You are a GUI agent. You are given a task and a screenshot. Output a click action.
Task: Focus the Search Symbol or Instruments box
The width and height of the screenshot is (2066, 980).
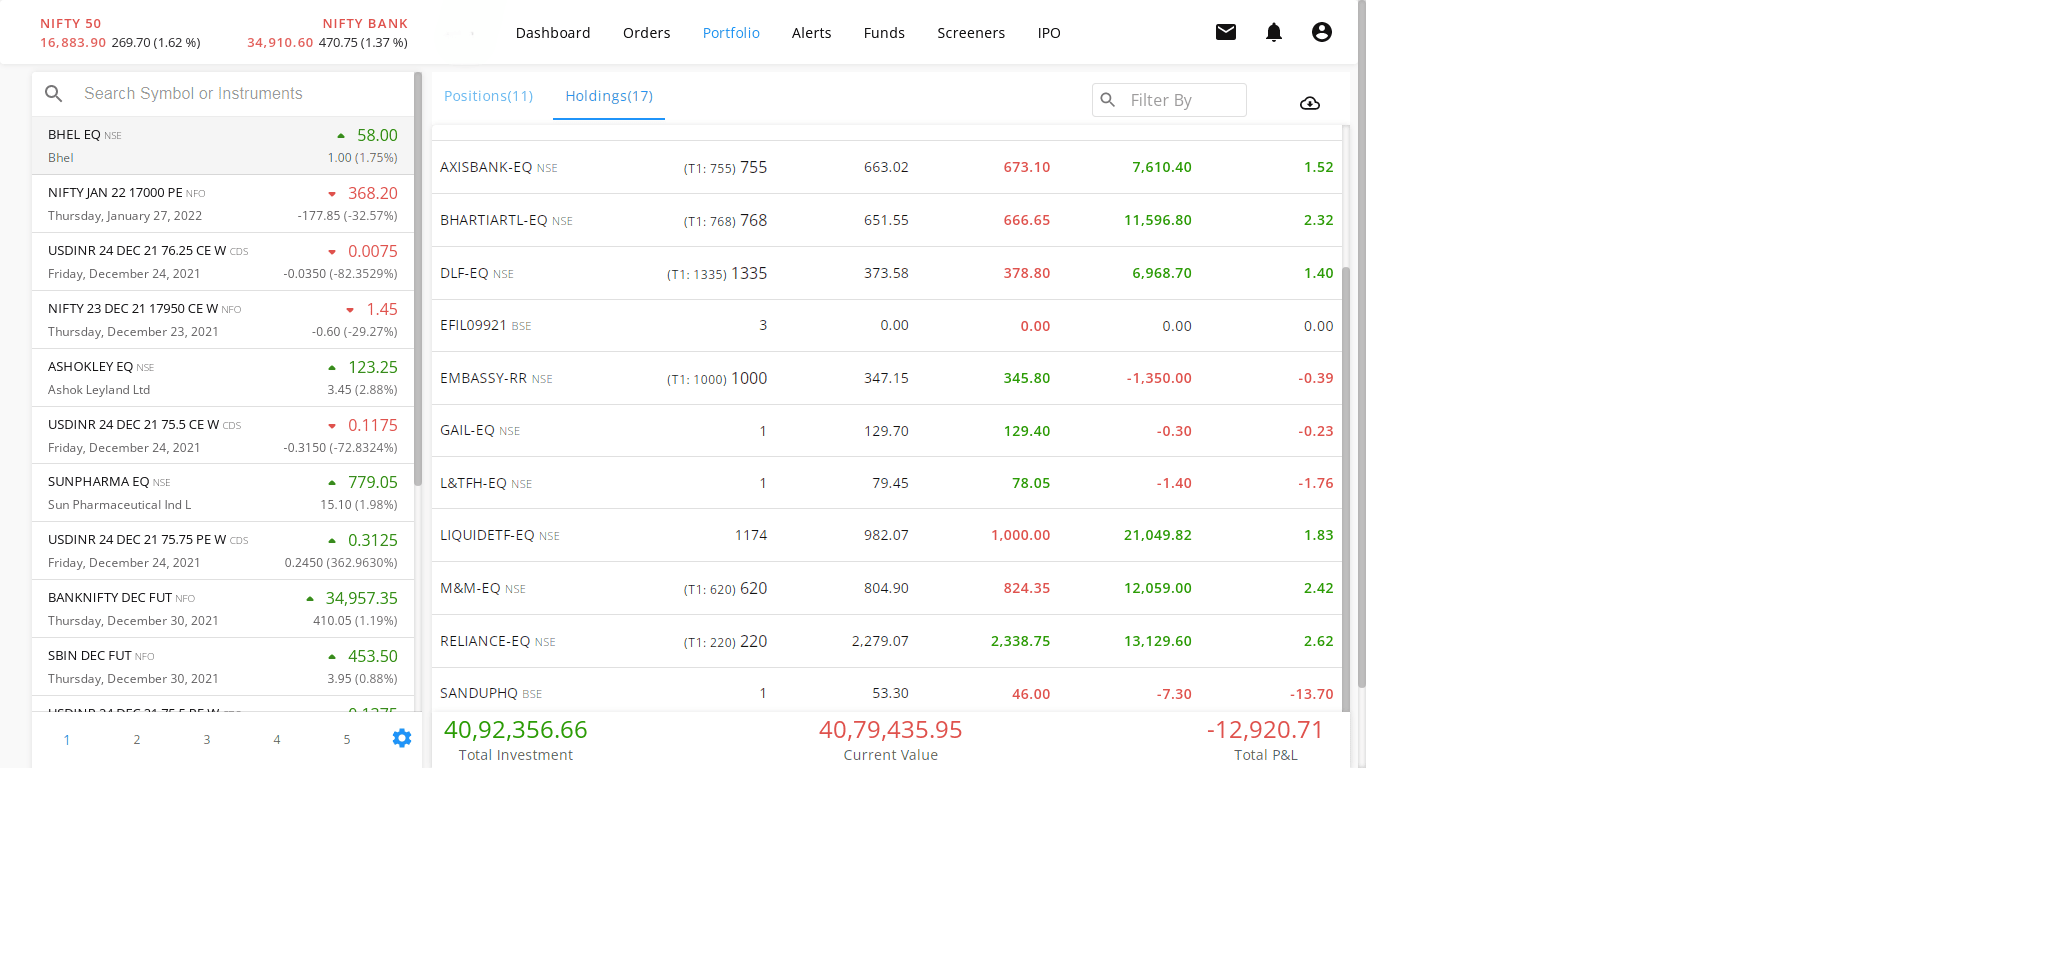point(240,94)
